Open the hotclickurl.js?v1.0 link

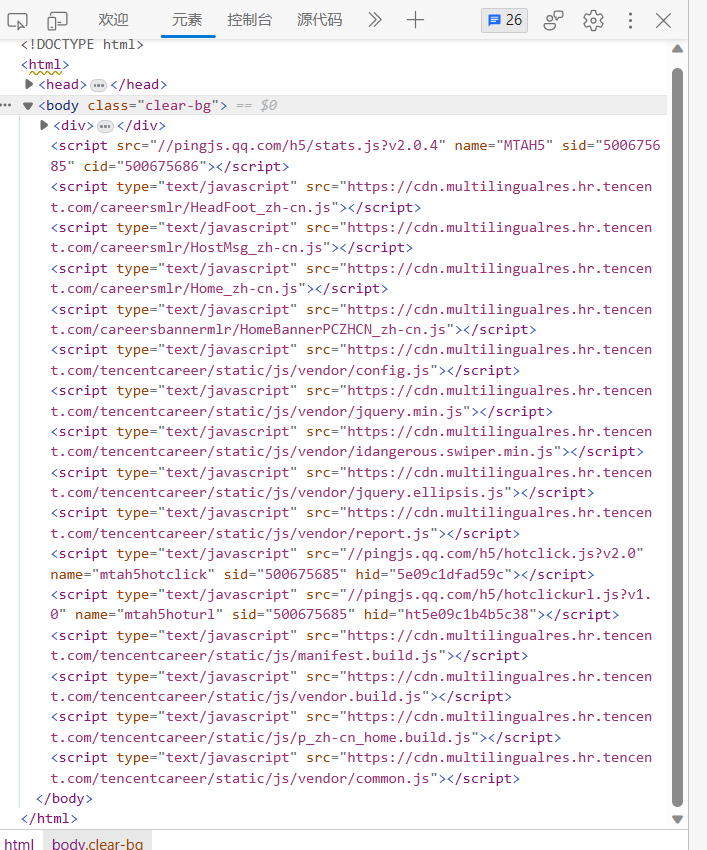(351, 604)
